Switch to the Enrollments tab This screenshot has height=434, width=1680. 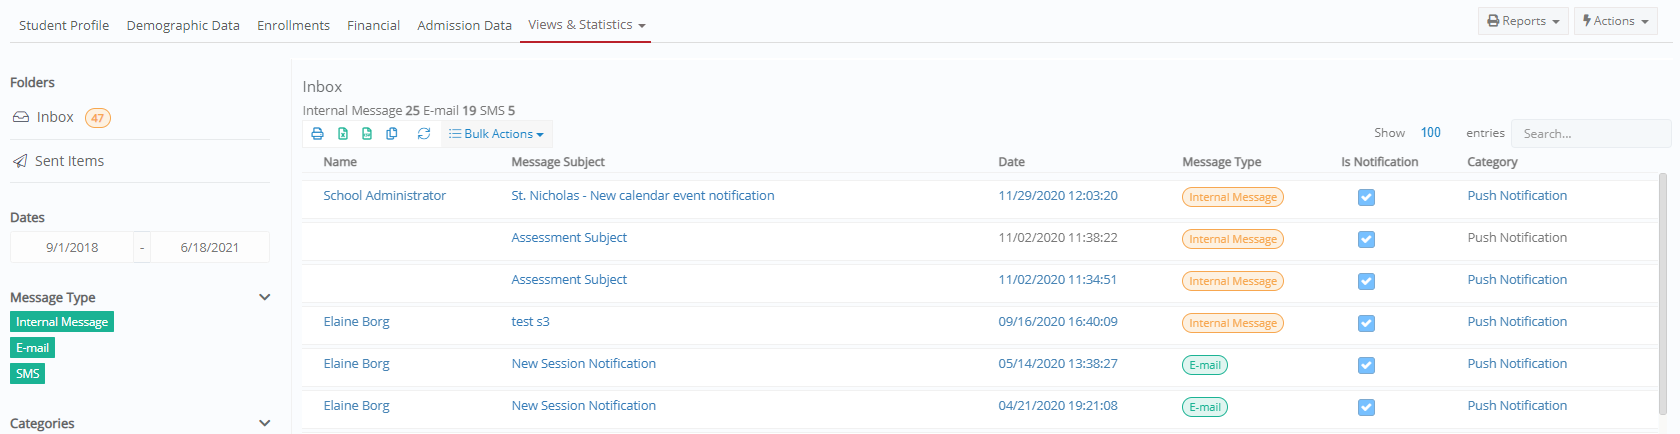pos(293,25)
